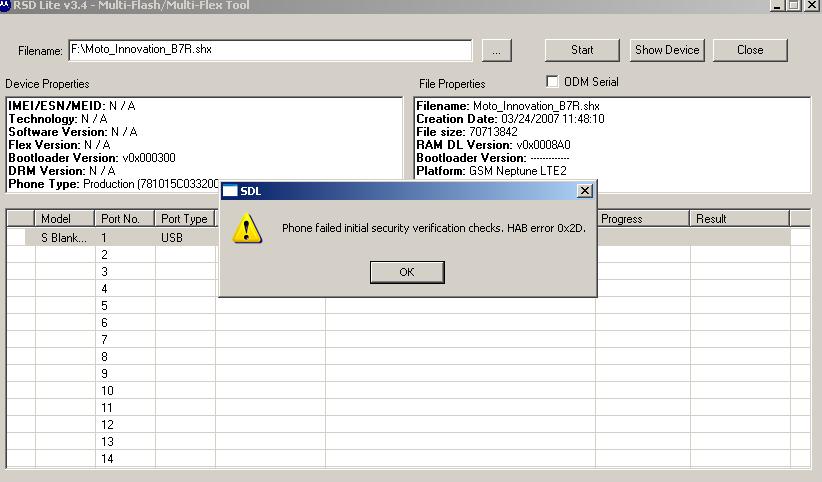Viewport: 822px width, 482px height.
Task: Click the yellow warning icon in SDL dialog
Action: (x=247, y=228)
